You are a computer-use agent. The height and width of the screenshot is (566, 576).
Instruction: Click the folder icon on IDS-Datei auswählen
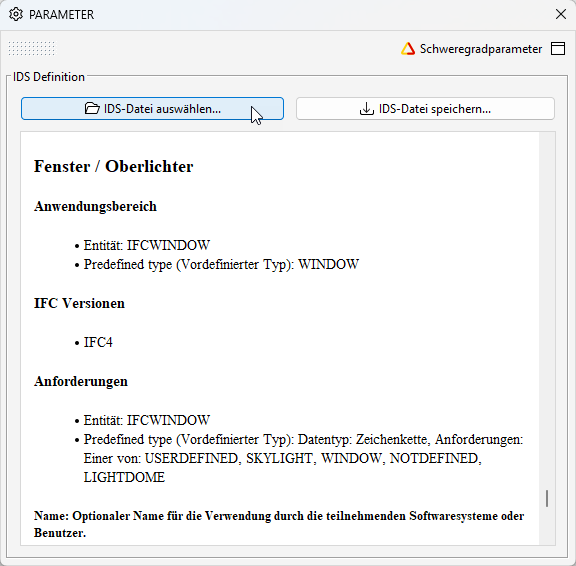(x=92, y=108)
